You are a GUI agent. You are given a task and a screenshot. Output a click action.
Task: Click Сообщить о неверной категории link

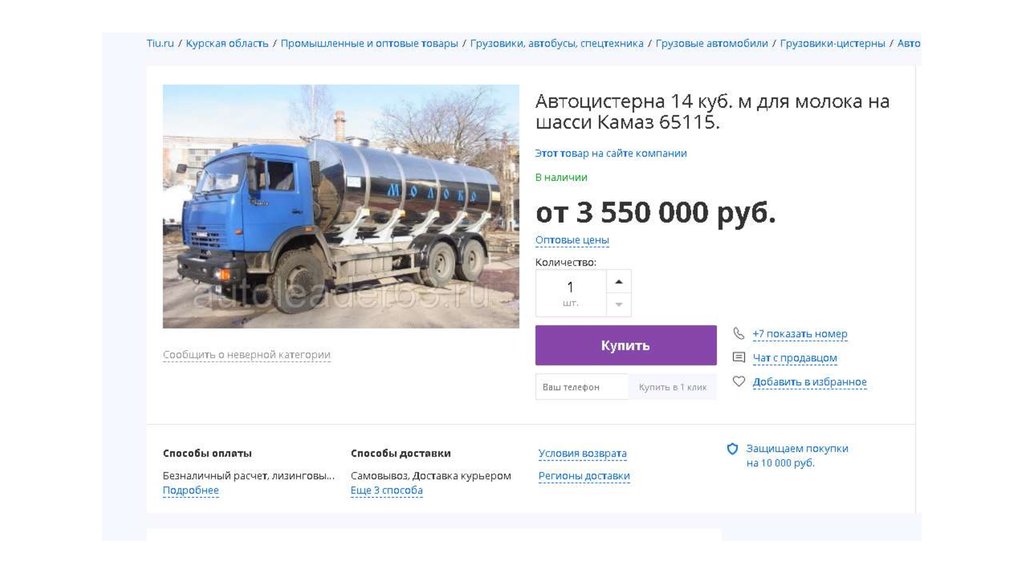(246, 355)
